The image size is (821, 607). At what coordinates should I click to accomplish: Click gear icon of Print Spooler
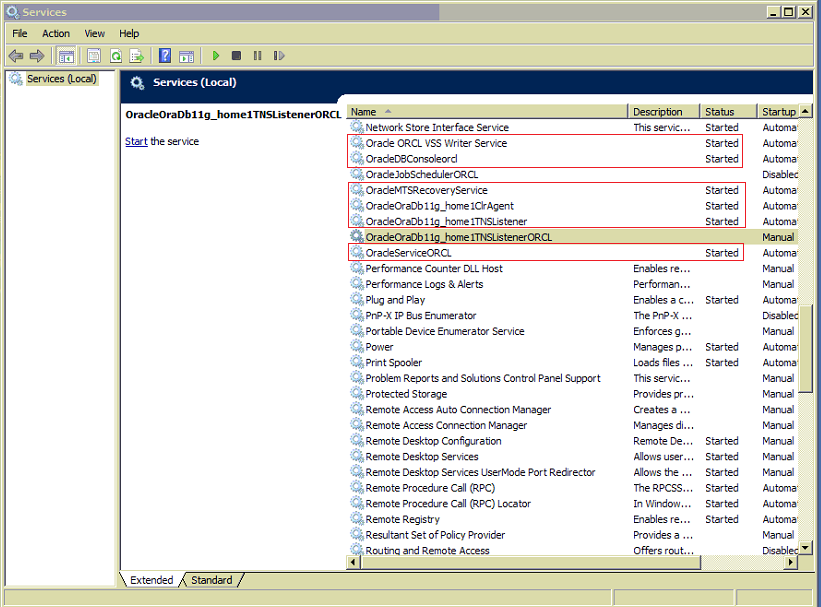pyautogui.click(x=357, y=362)
